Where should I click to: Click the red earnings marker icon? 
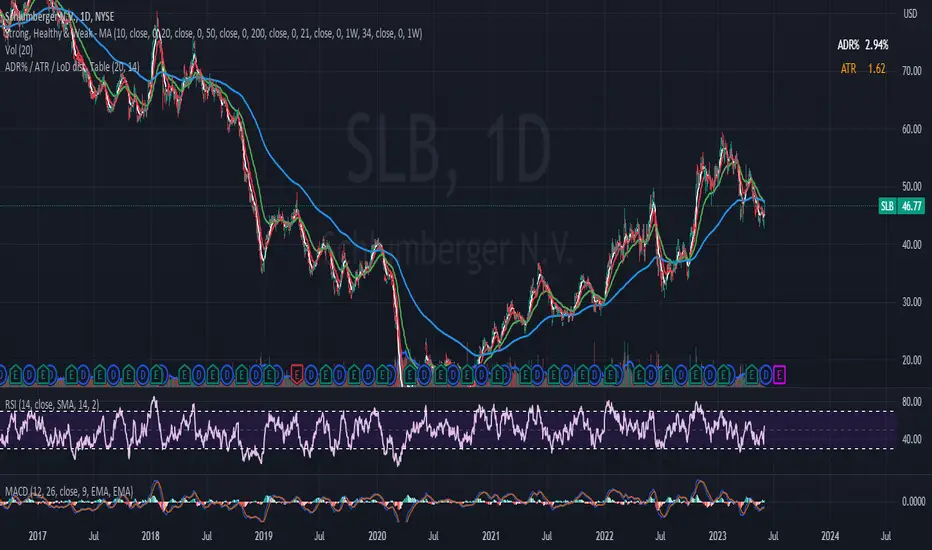(x=297, y=375)
